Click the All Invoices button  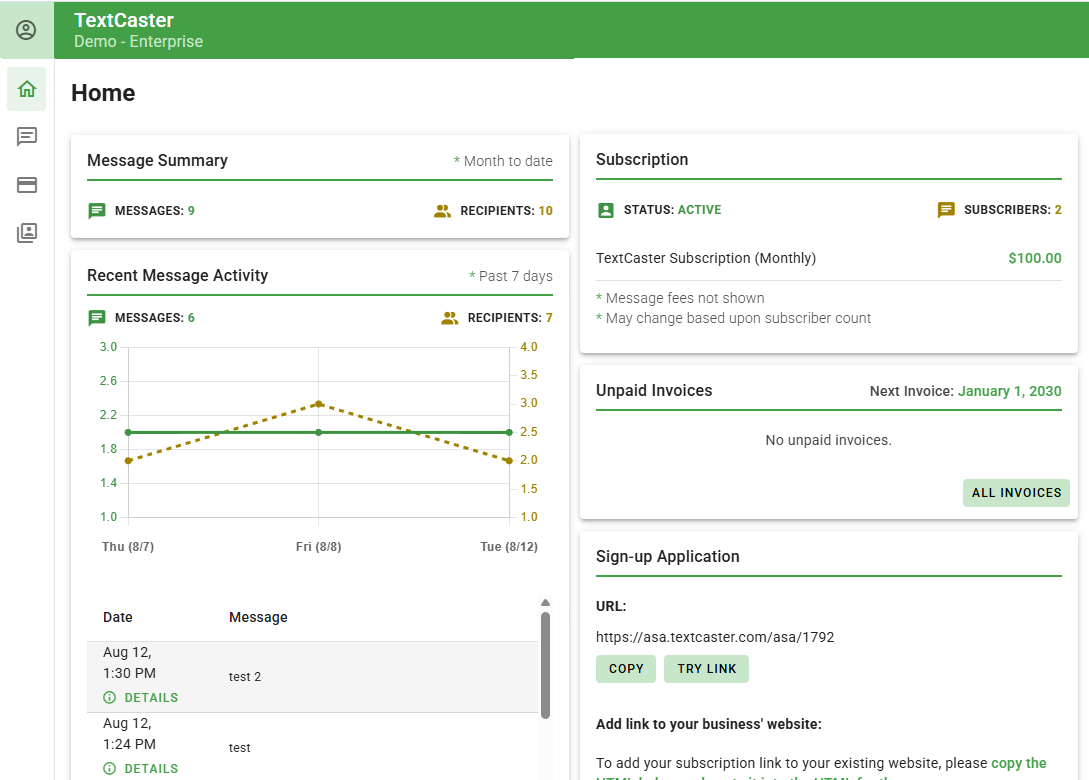coord(1016,492)
